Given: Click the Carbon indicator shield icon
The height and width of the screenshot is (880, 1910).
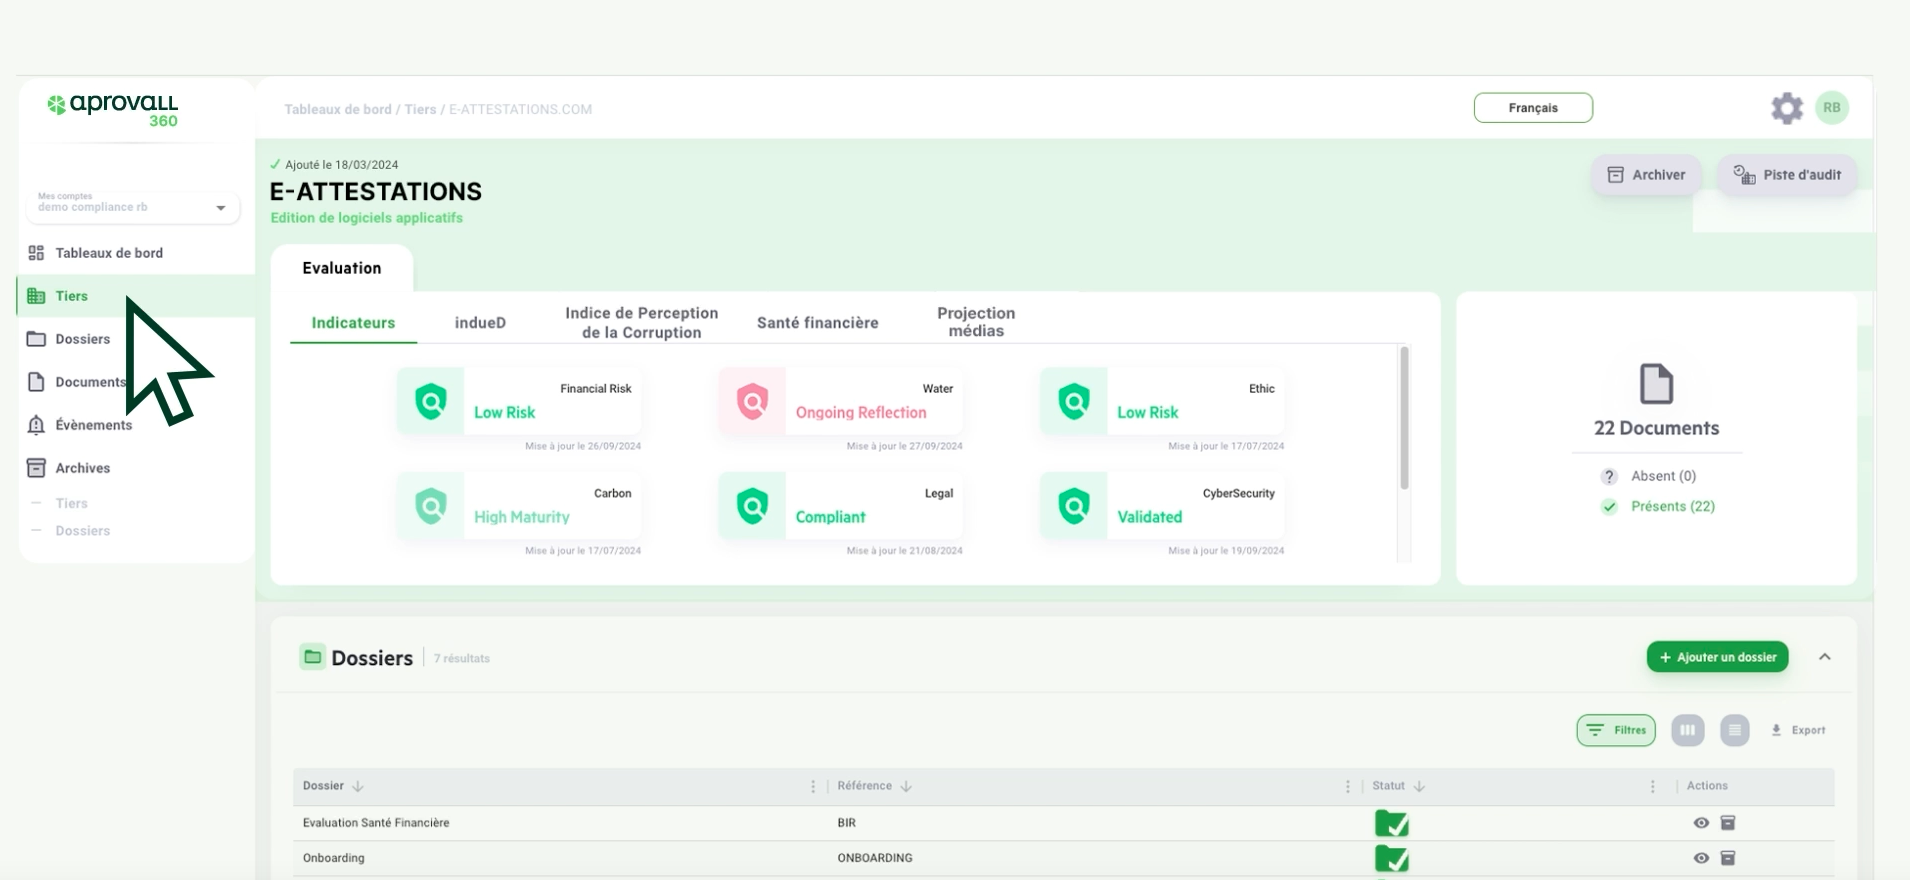Looking at the screenshot, I should tap(431, 506).
